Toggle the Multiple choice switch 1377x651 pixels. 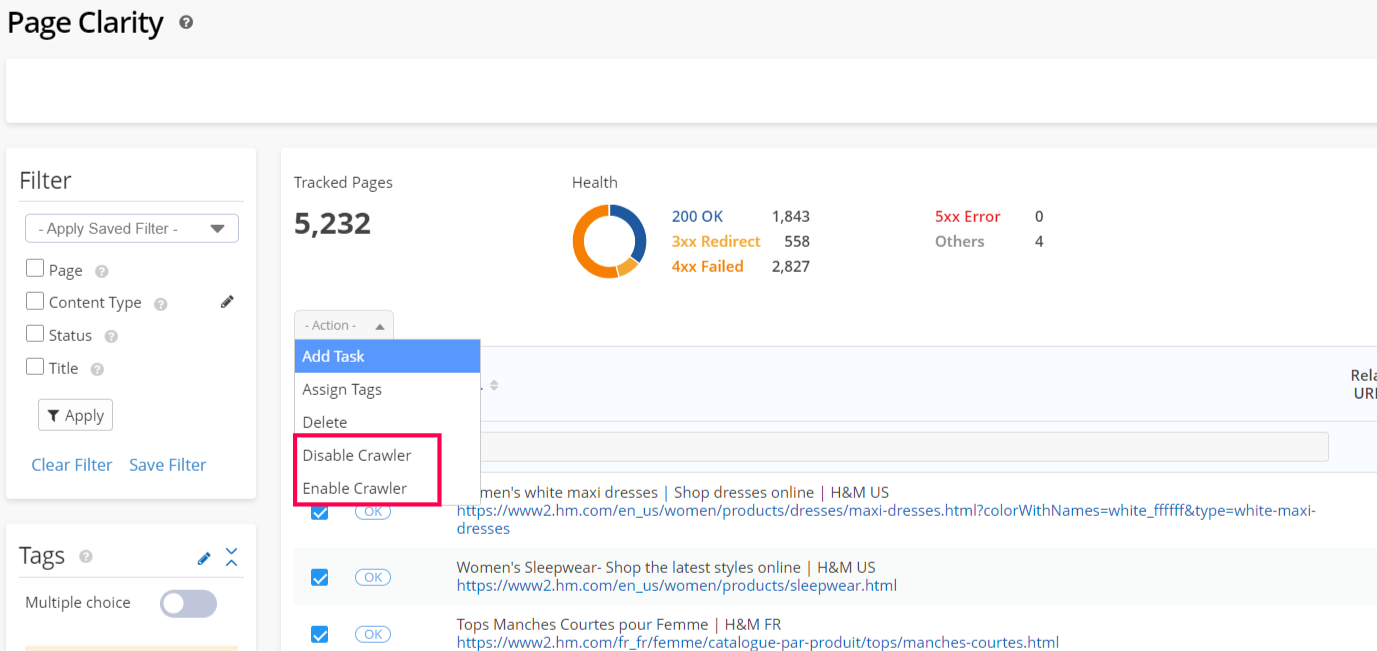coord(188,603)
